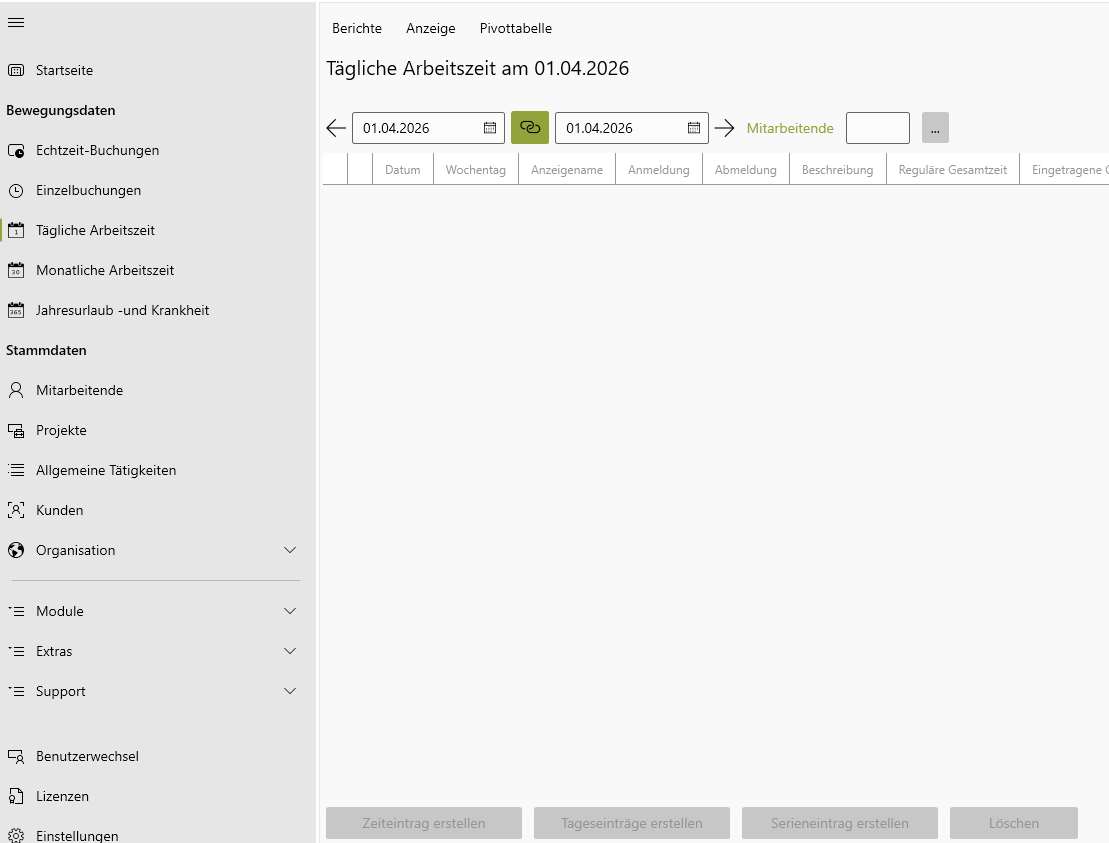Go to Monatliche Arbeitszeit view
The image size is (1109, 843).
[x=105, y=270]
